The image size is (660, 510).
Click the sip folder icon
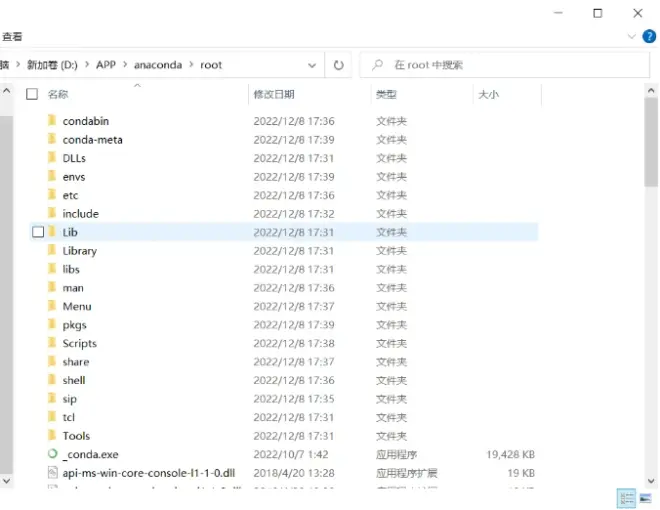click(x=52, y=398)
